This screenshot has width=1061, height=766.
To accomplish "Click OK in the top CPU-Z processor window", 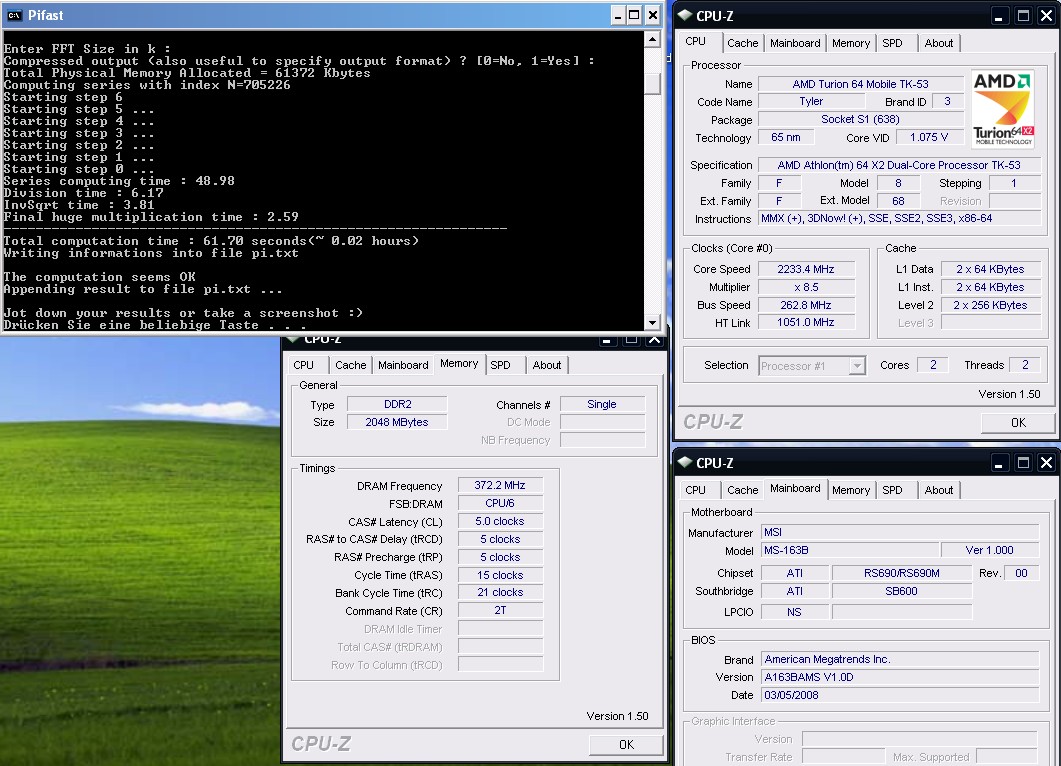I will (x=1018, y=422).
